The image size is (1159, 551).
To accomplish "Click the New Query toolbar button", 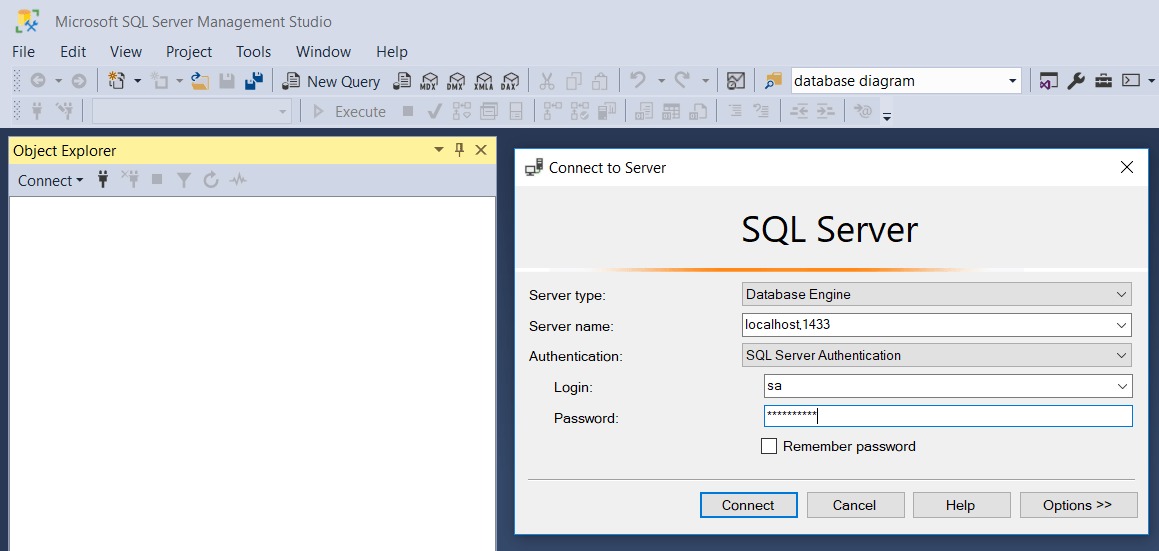I will click(x=331, y=81).
